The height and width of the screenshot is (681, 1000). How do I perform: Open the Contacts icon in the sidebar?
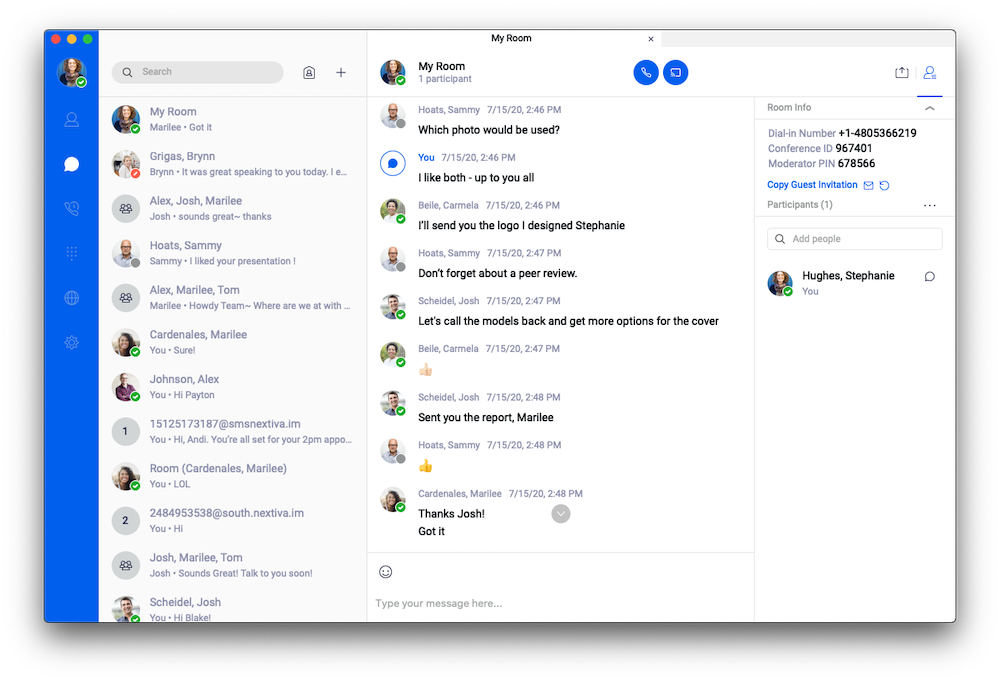71,119
